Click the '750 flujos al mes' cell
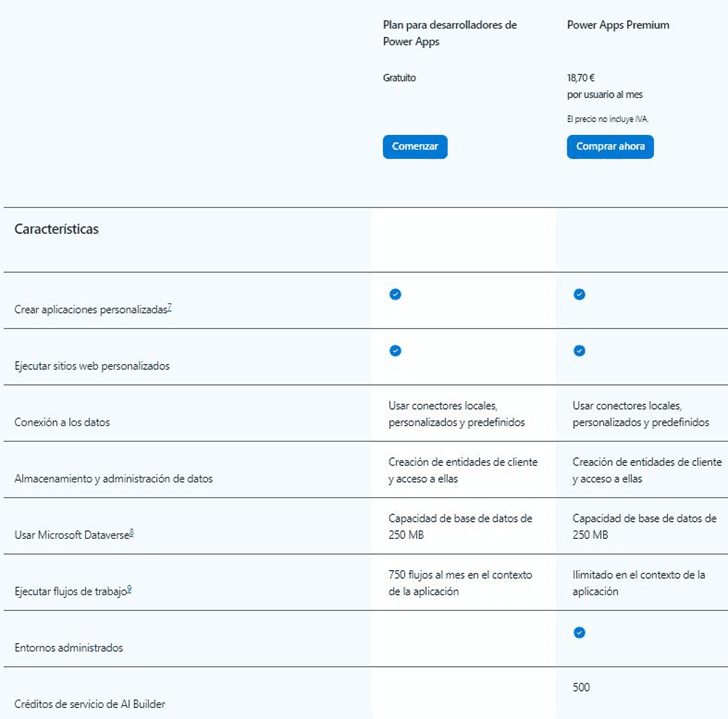Image resolution: width=728 pixels, height=719 pixels. [x=460, y=583]
